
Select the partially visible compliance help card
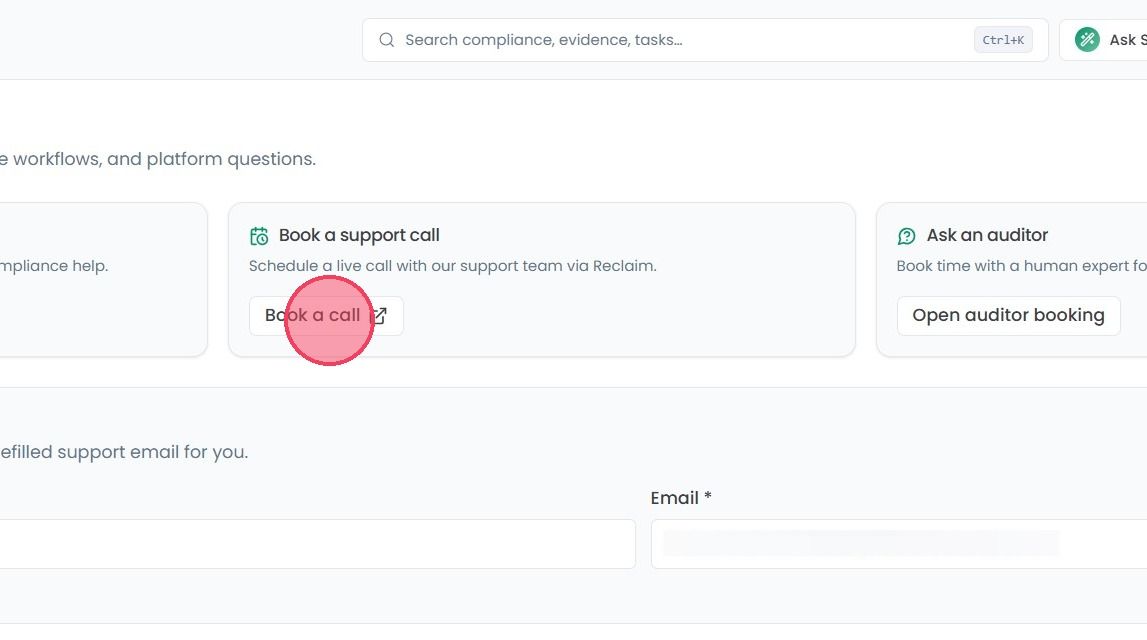pos(103,280)
